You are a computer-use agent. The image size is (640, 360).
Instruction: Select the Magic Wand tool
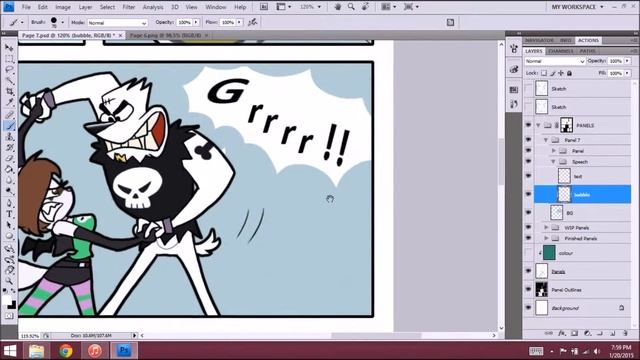tap(9, 81)
